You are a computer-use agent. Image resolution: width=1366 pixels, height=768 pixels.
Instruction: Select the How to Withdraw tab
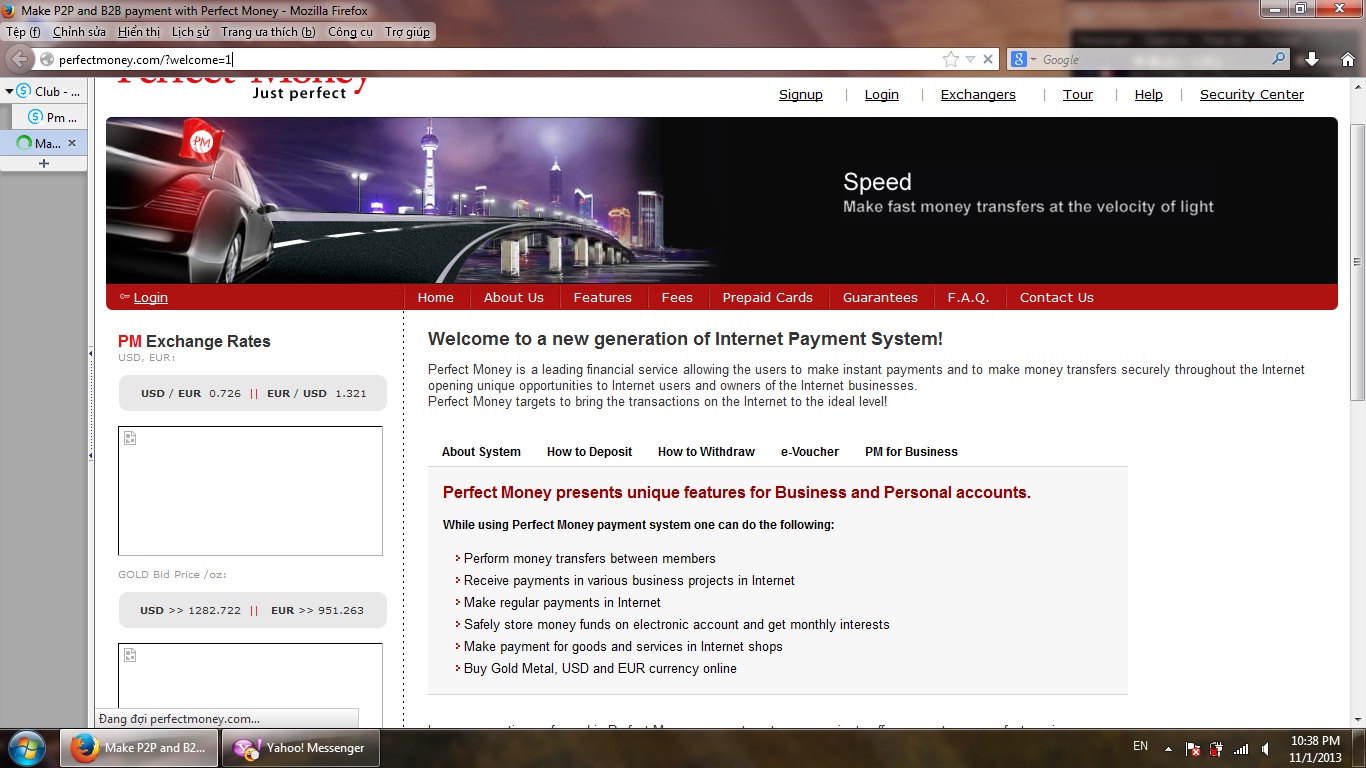point(706,452)
